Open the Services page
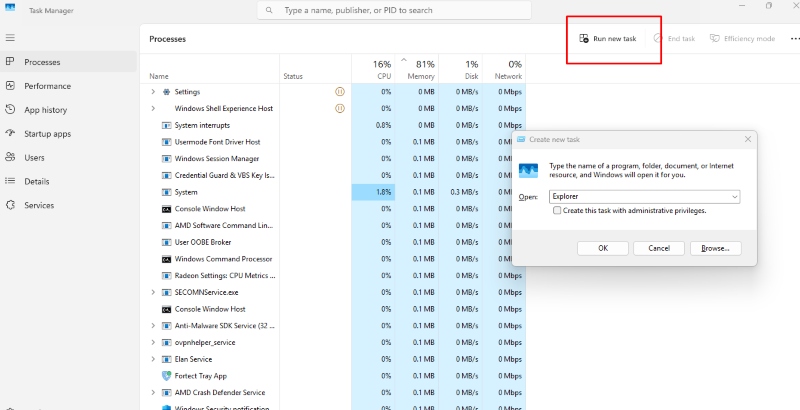This screenshot has height=410, width=800. click(68, 205)
